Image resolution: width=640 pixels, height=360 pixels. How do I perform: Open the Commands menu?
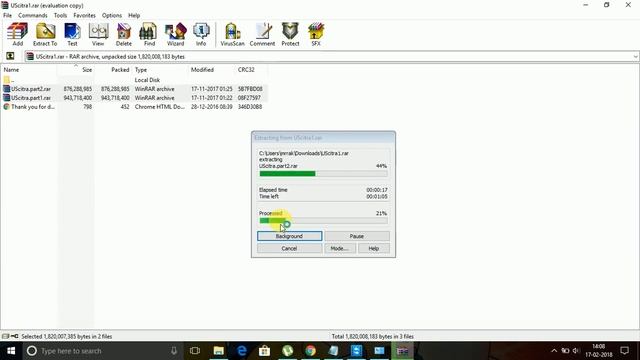33,15
